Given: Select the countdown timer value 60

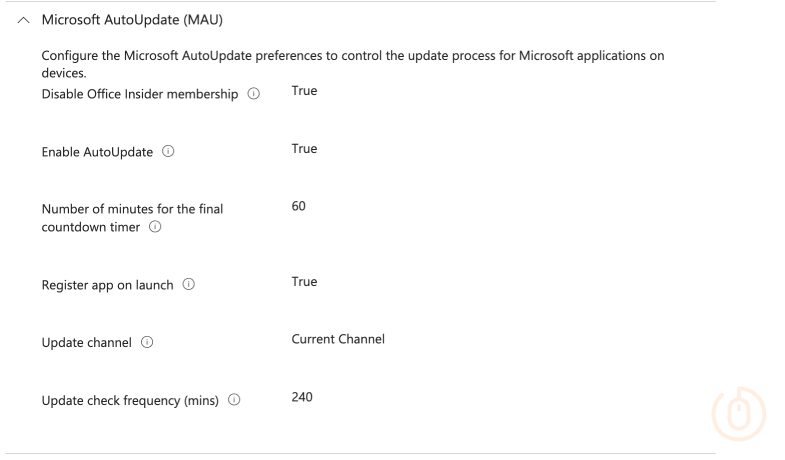Looking at the screenshot, I should 298,206.
